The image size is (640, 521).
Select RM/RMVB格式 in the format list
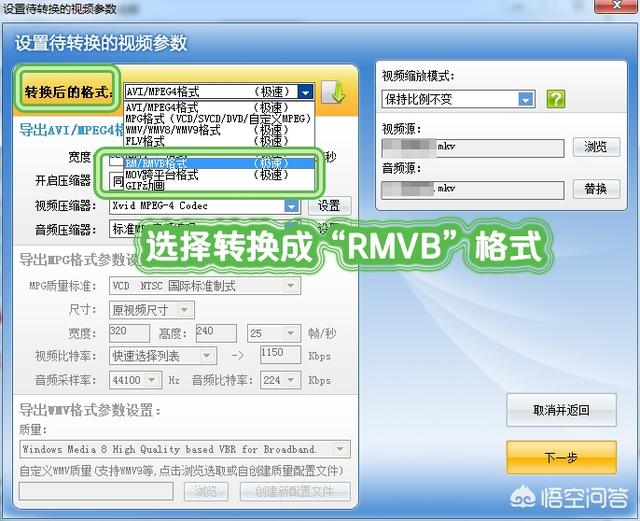(219, 163)
